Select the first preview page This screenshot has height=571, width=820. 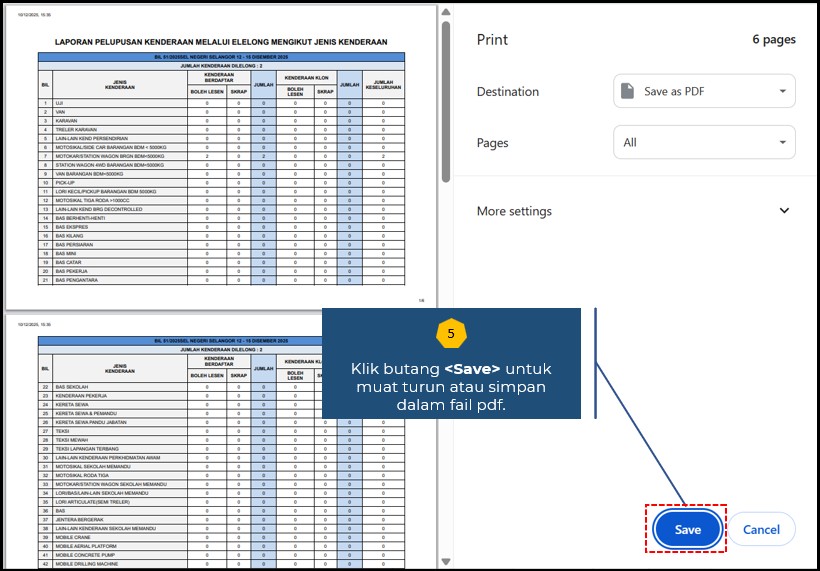tap(220, 160)
